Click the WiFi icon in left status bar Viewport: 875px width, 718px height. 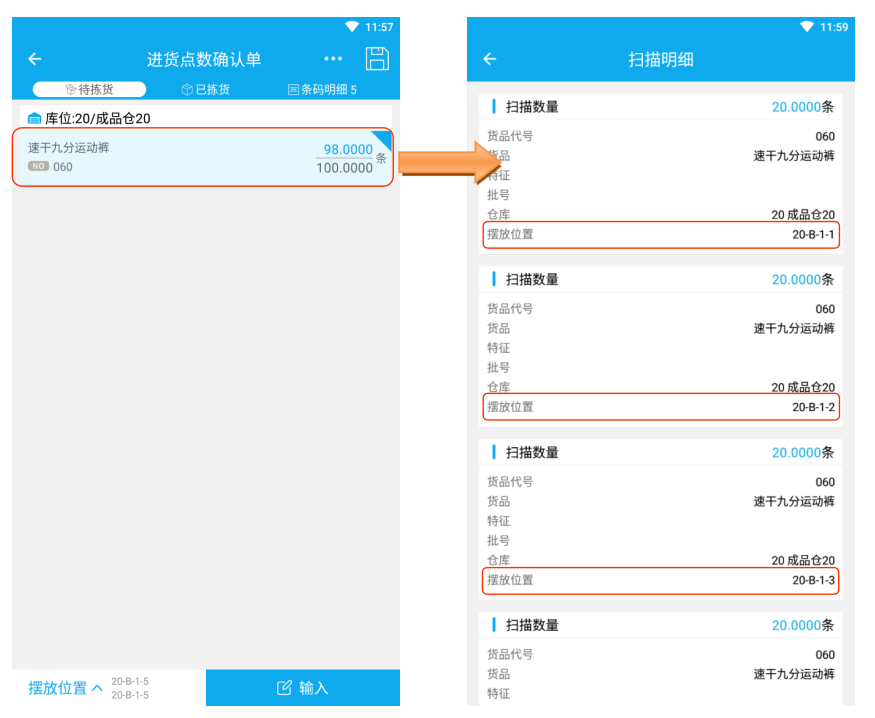[x=352, y=27]
